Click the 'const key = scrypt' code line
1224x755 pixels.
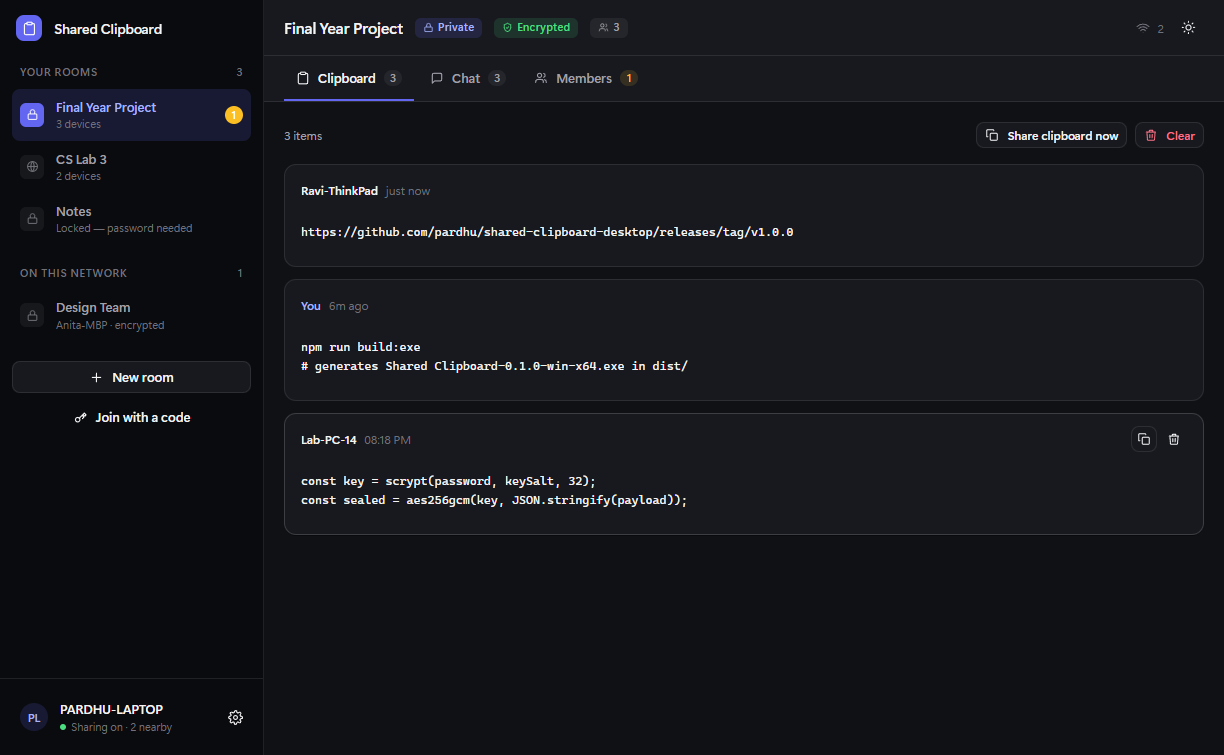pos(448,481)
